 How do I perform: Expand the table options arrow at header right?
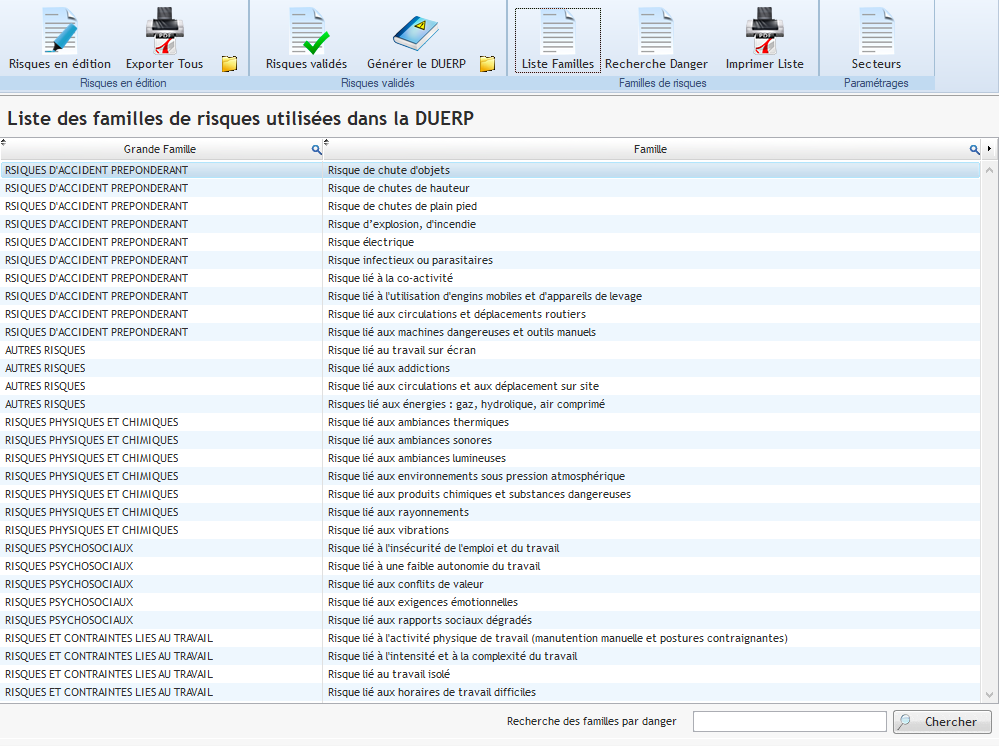[990, 149]
